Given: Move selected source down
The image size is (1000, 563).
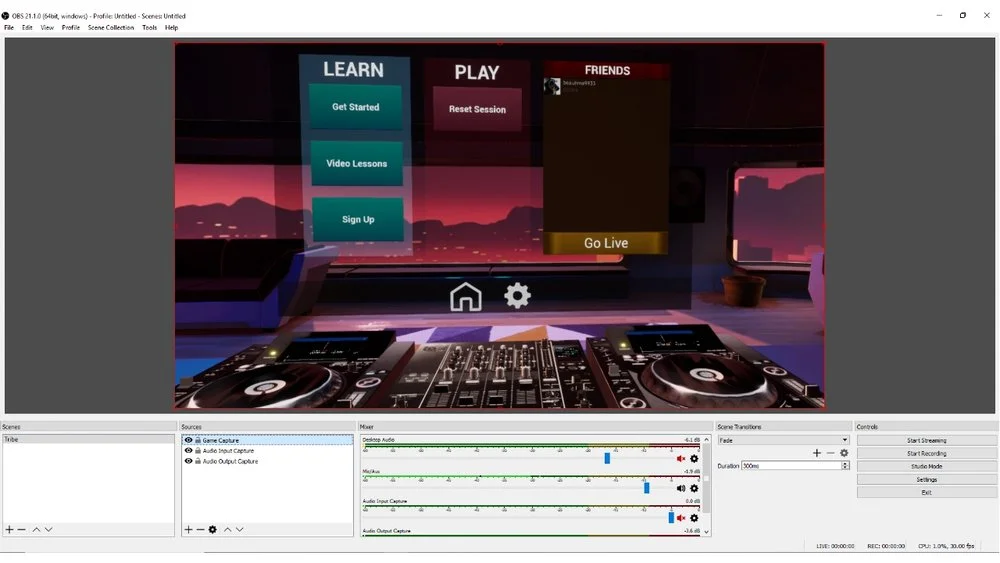Looking at the screenshot, I should (x=239, y=529).
